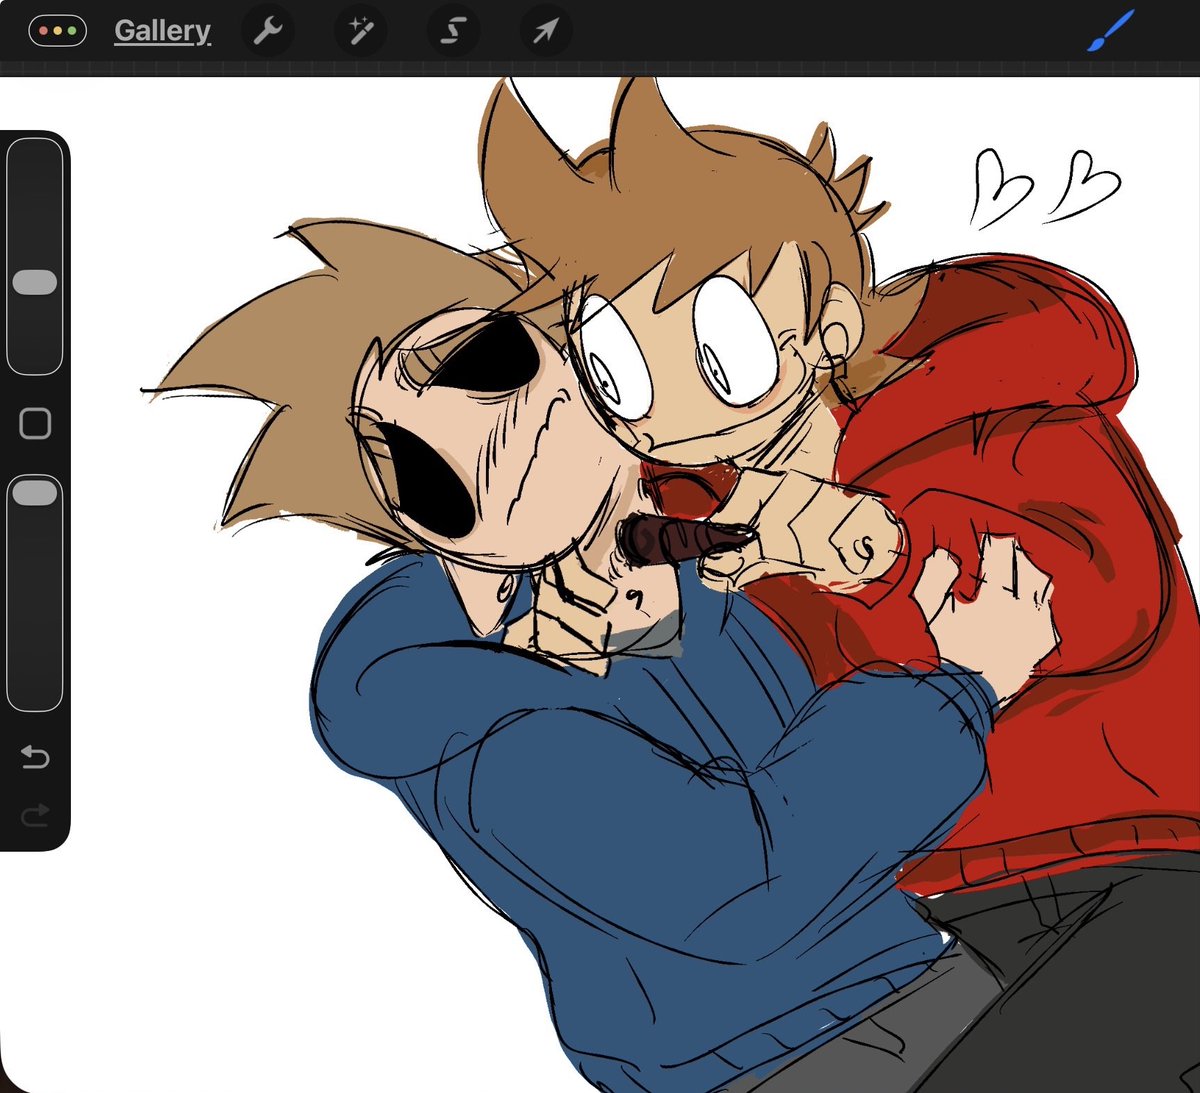
Task: Click the brush size slider handle
Action: tap(35, 282)
